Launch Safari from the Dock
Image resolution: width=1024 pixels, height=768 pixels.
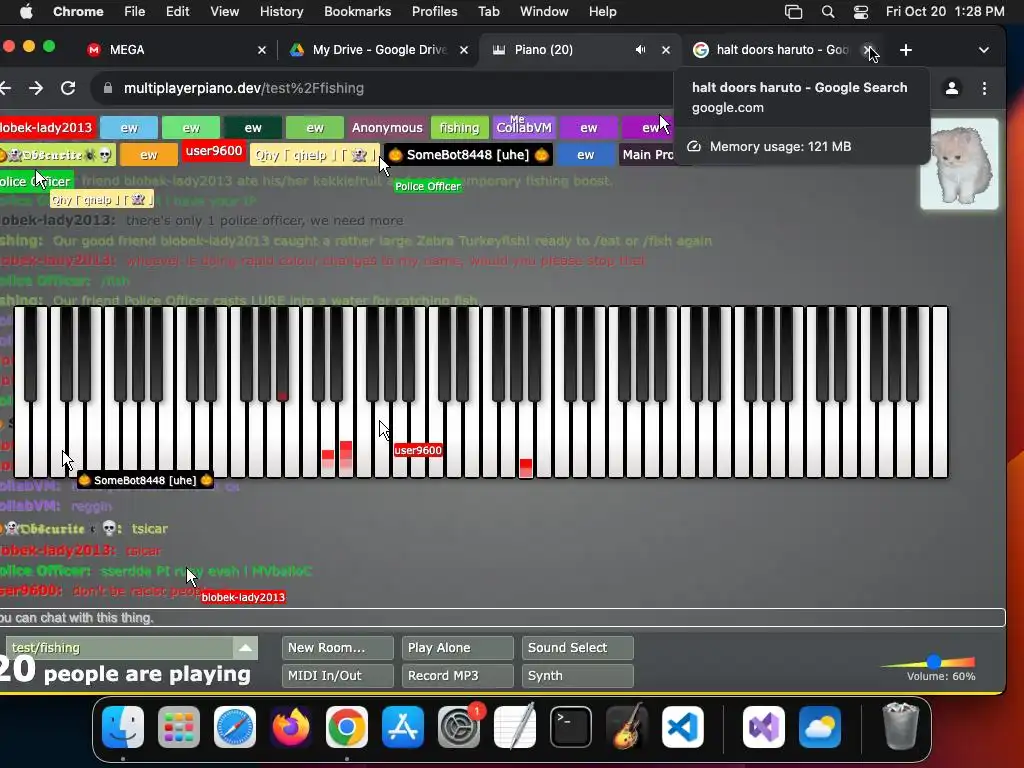(x=234, y=727)
